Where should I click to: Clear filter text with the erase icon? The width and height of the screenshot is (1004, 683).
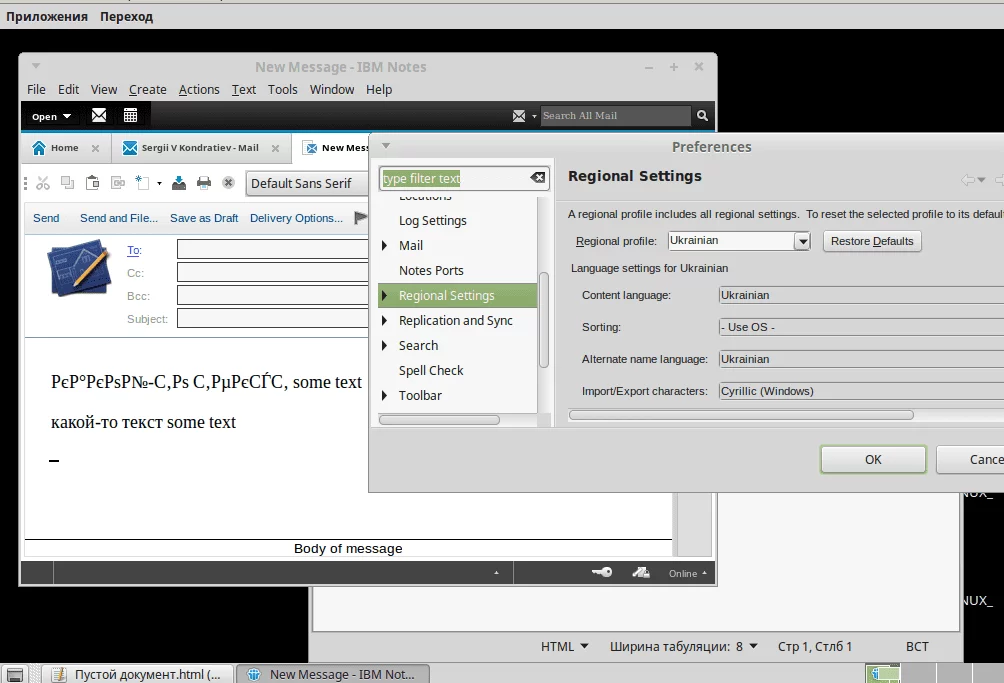pos(538,178)
